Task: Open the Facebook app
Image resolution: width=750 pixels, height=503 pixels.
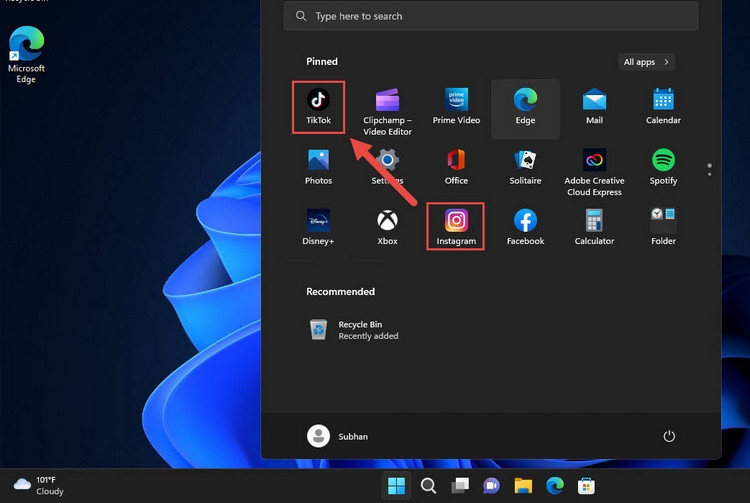Action: pyautogui.click(x=525, y=227)
